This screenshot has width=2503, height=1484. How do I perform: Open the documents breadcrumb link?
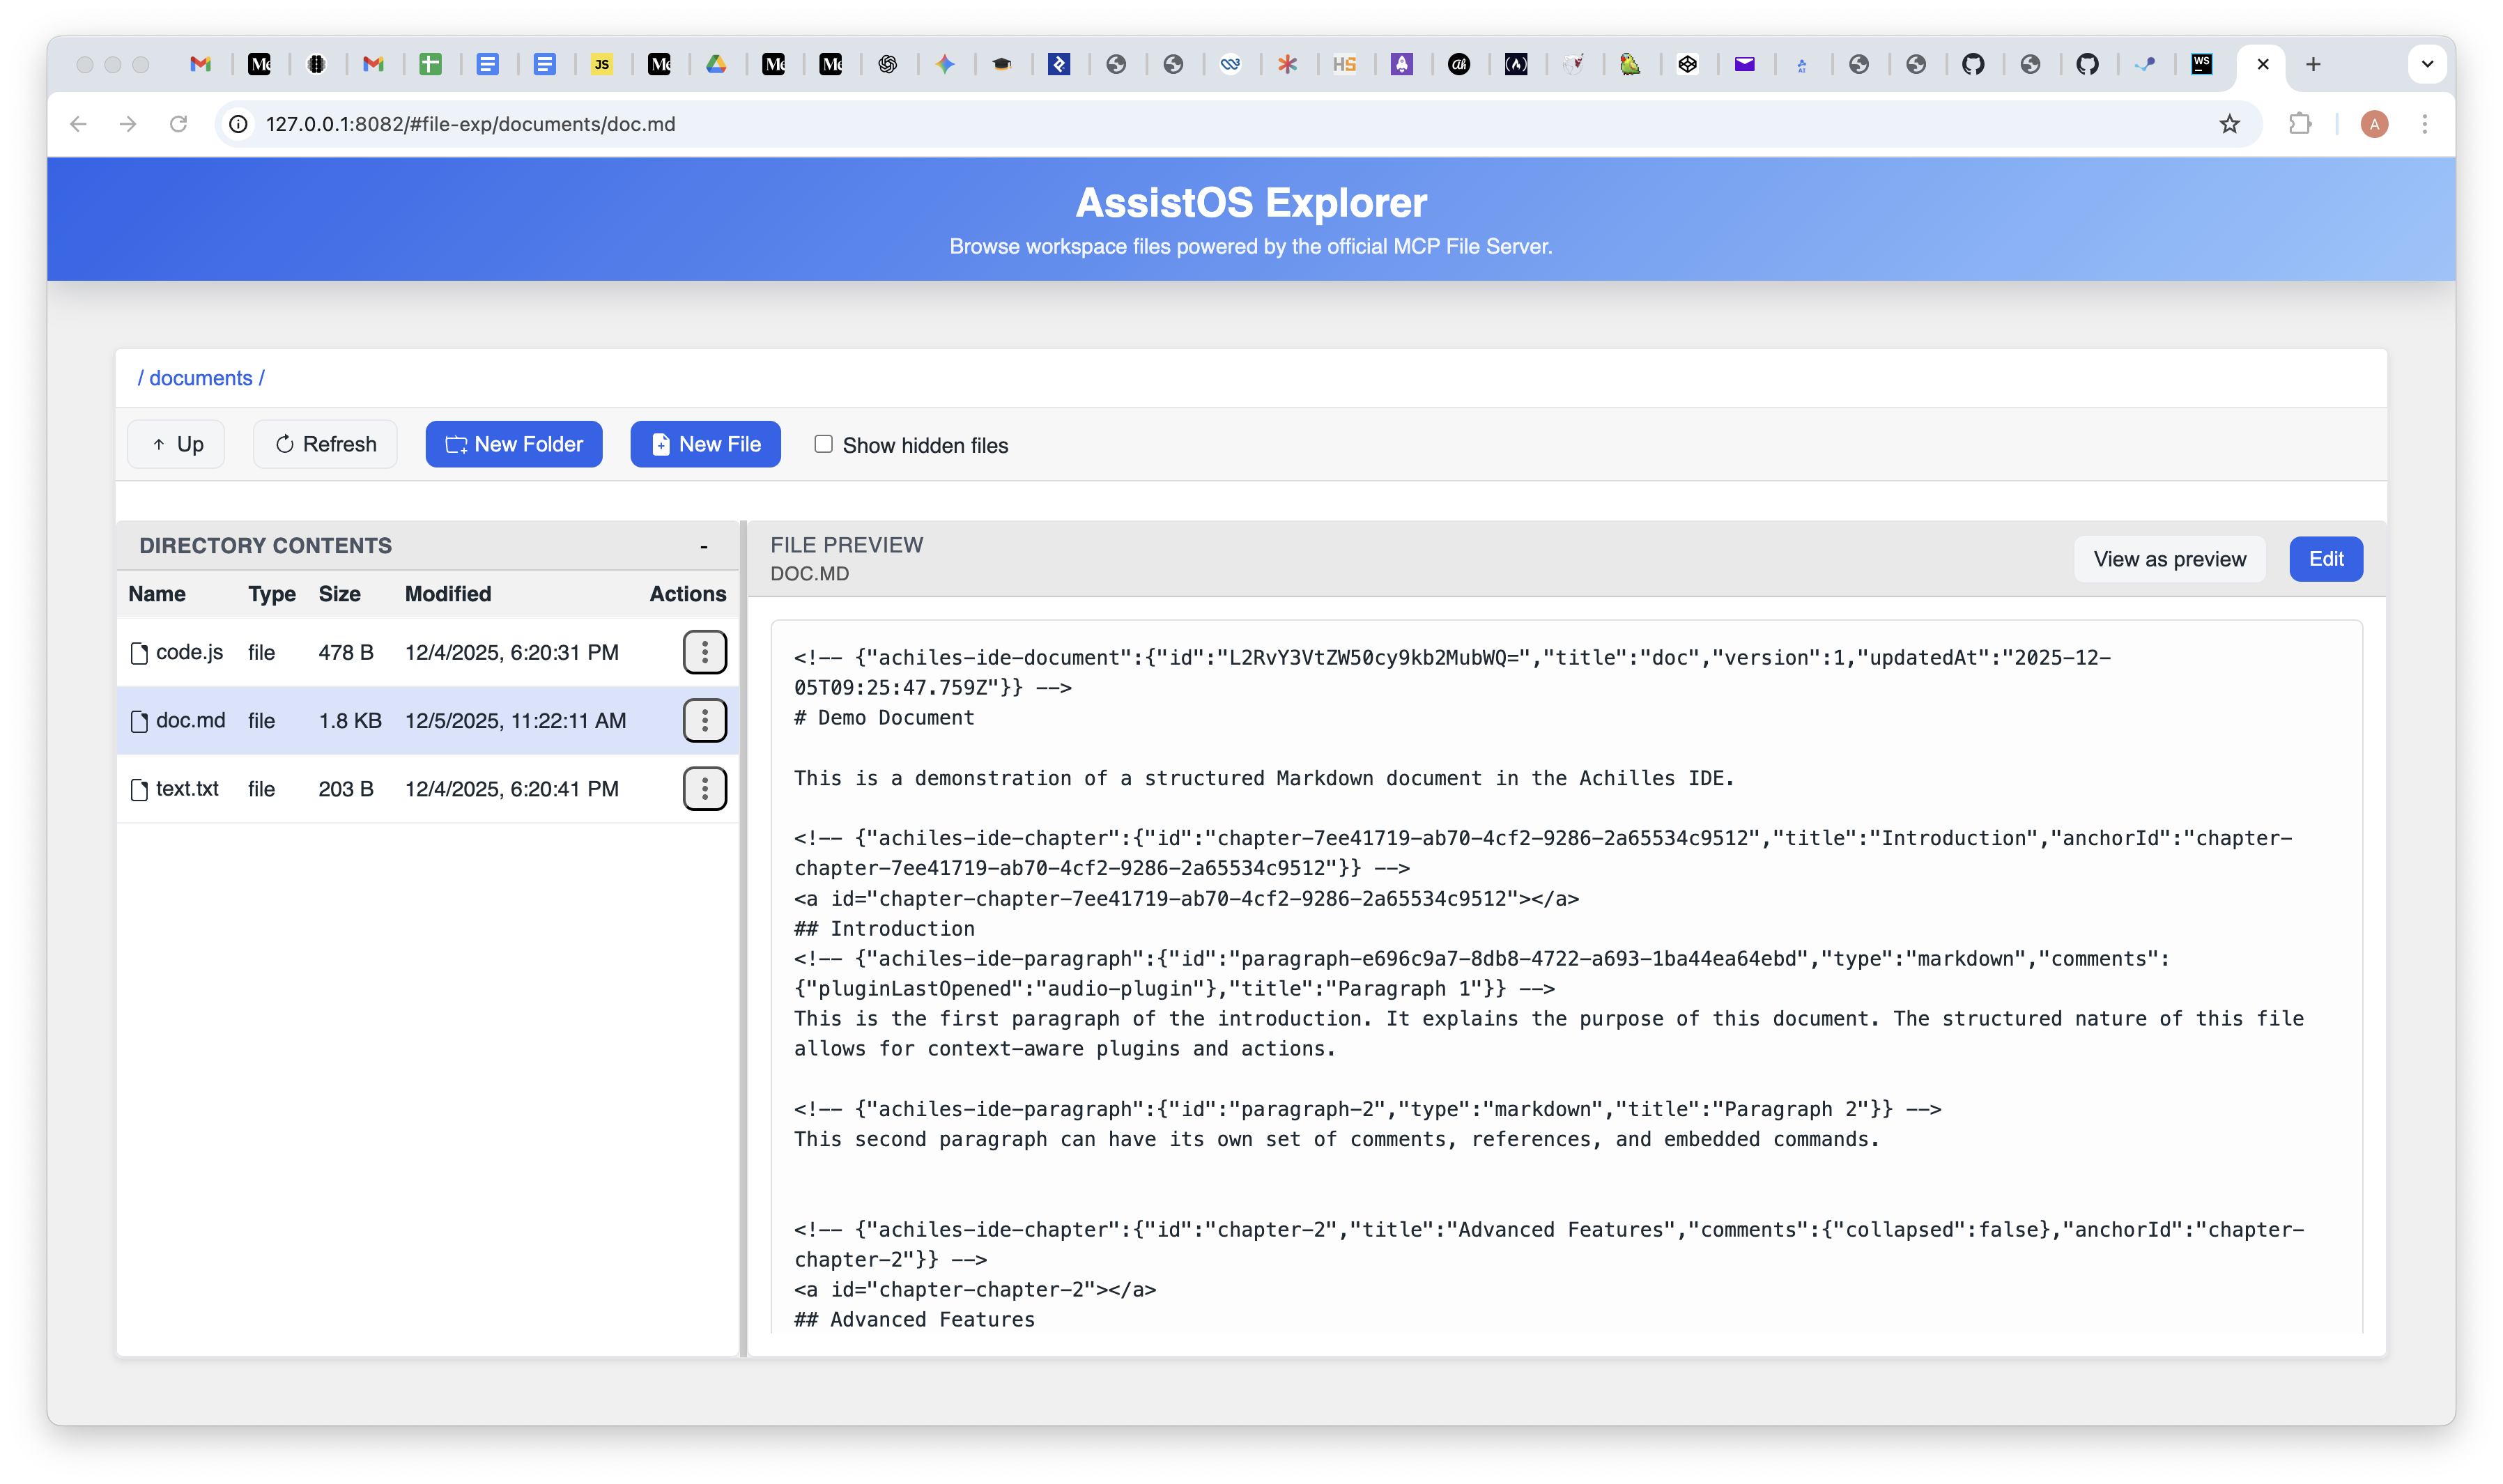click(x=200, y=378)
